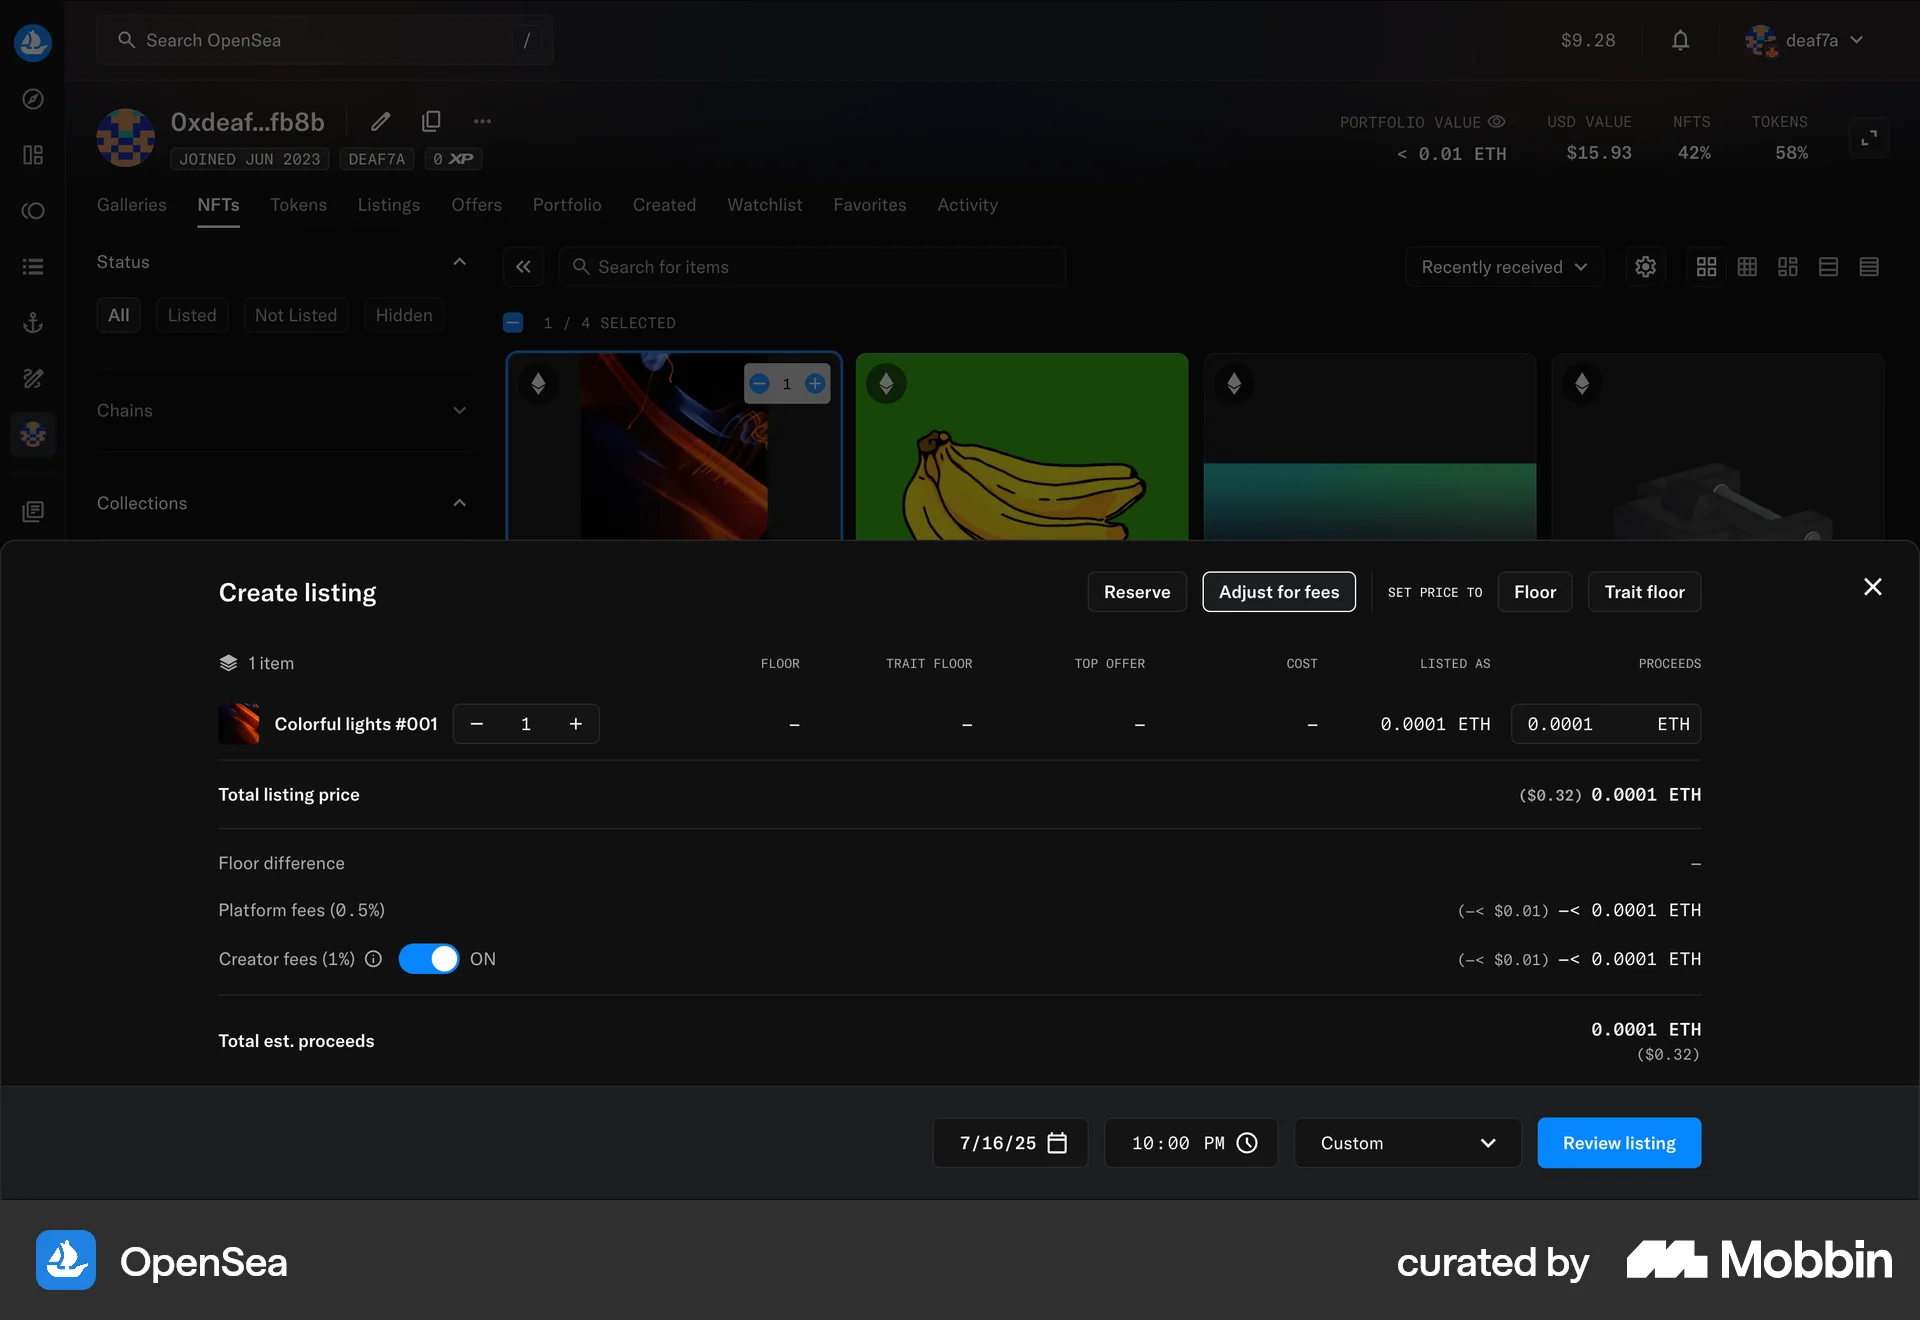Open the Custom duration dropdown
The height and width of the screenshot is (1320, 1920).
(x=1406, y=1143)
